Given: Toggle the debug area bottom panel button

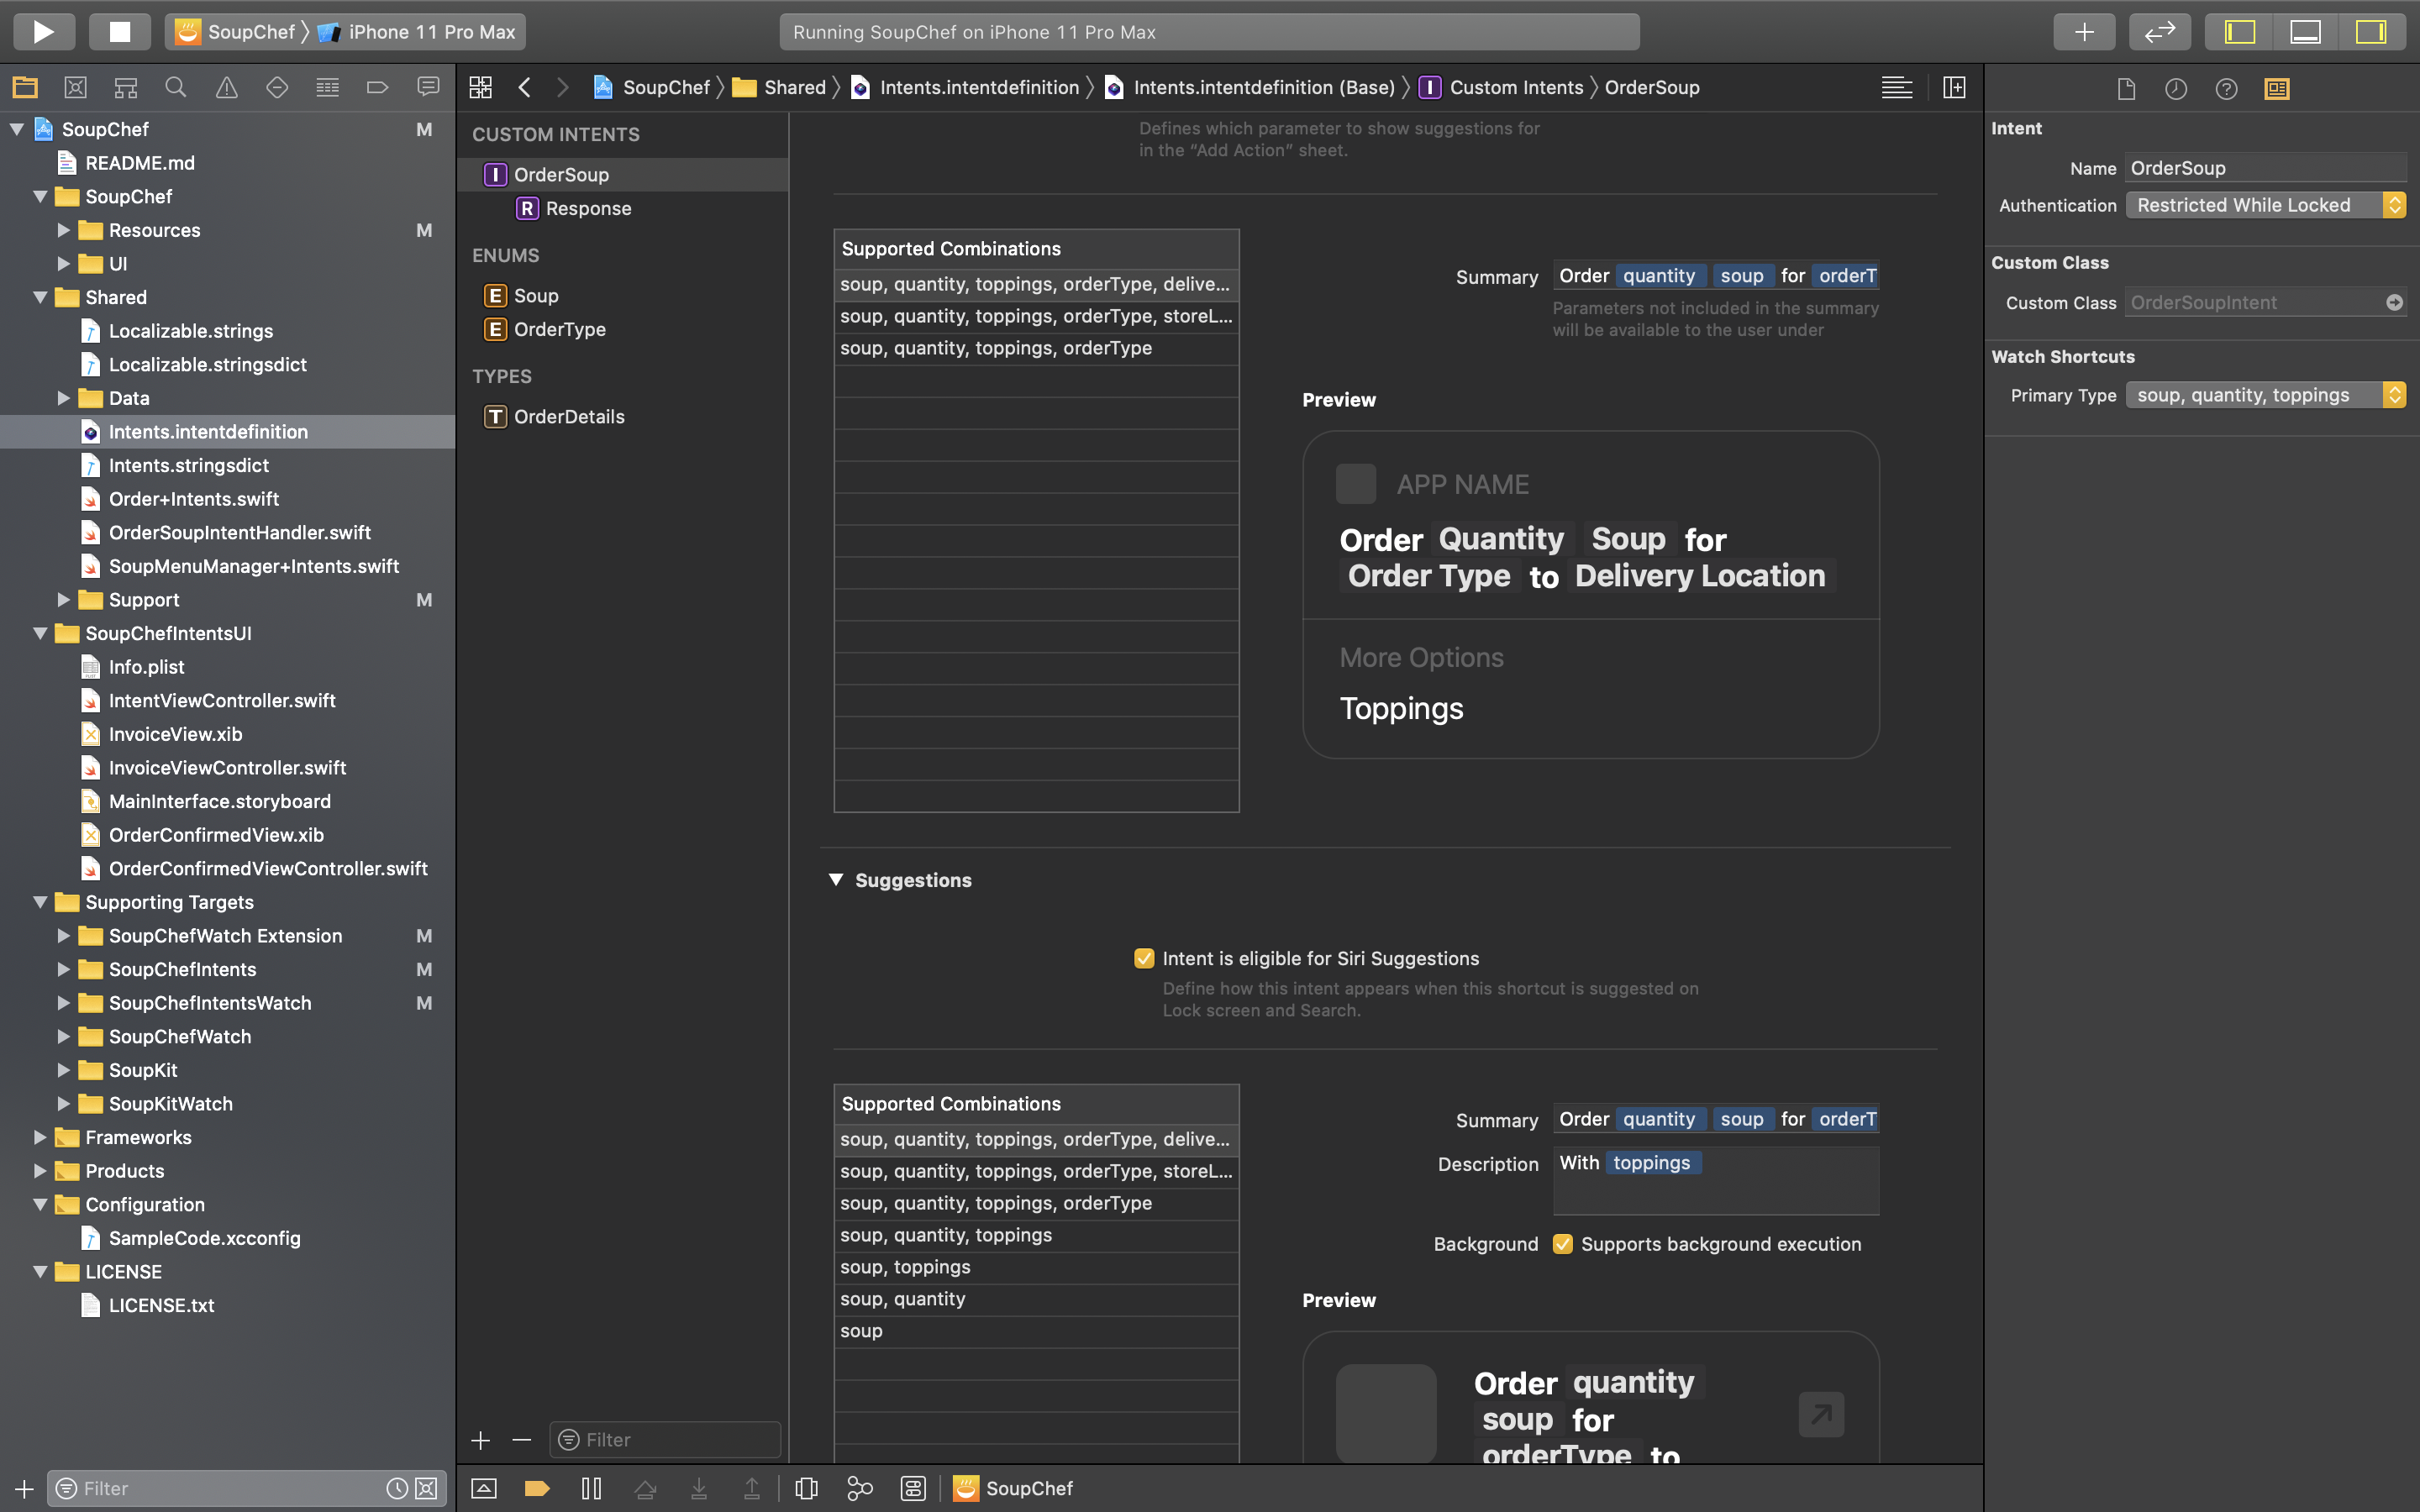Looking at the screenshot, I should 2305,31.
